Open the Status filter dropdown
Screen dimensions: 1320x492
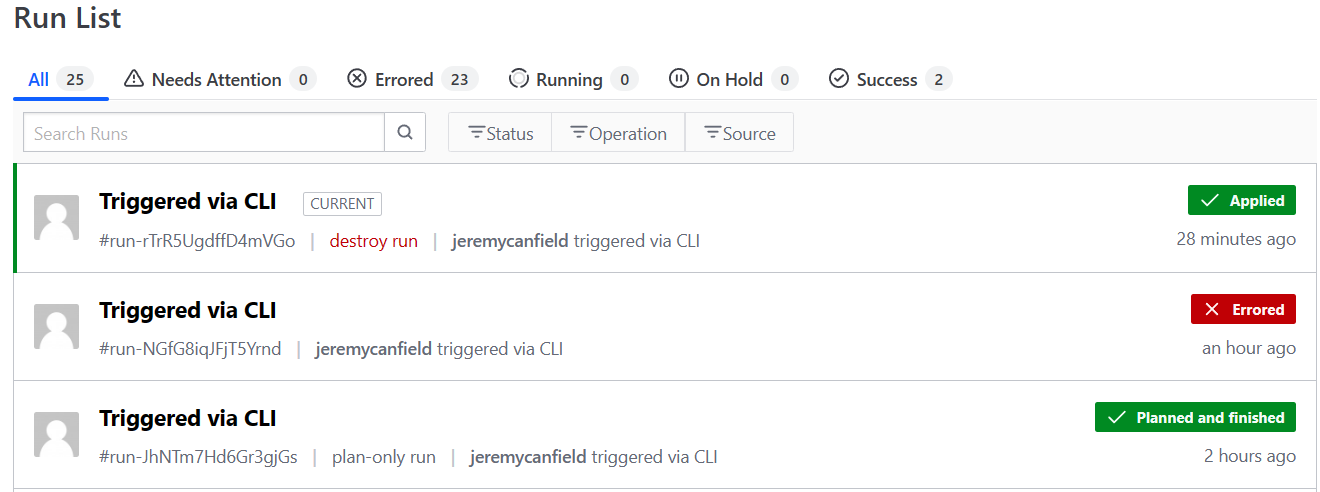[x=500, y=132]
